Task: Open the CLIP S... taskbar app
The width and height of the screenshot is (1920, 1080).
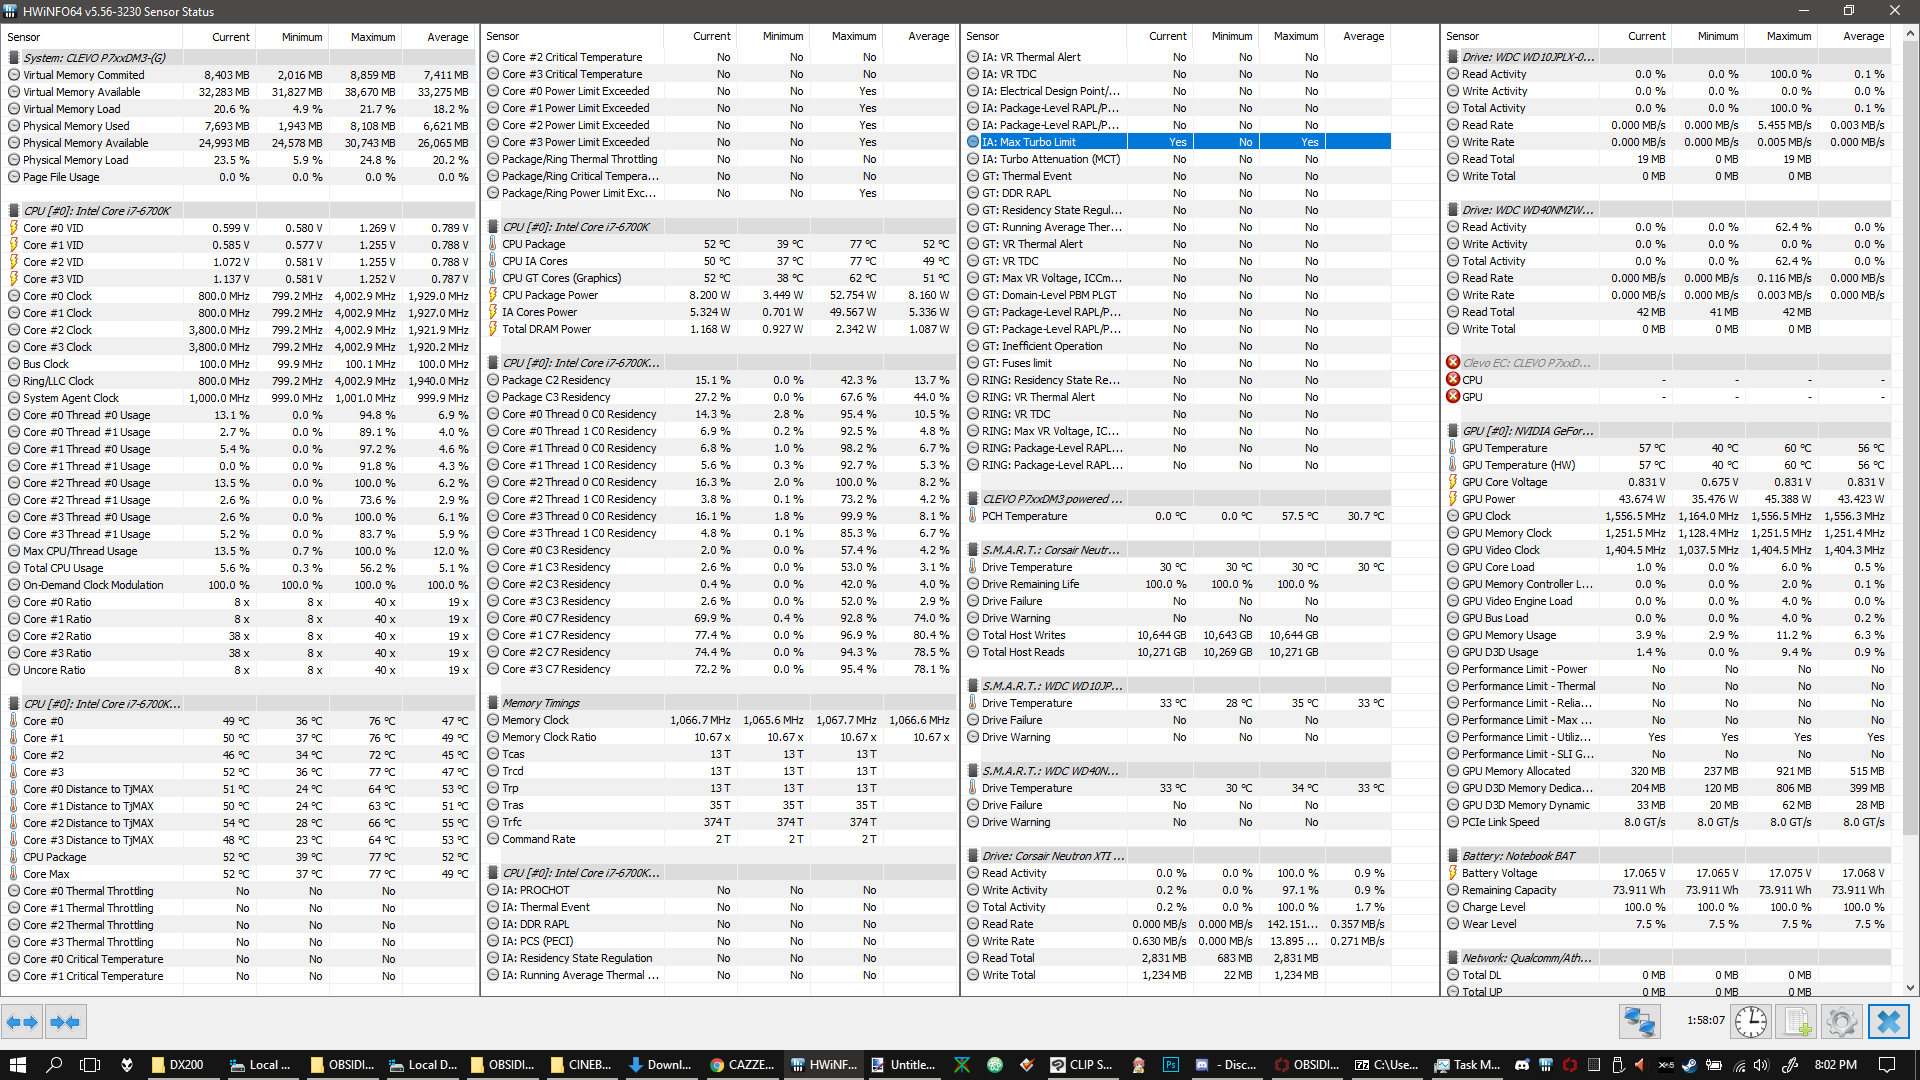Action: click(x=1082, y=1065)
